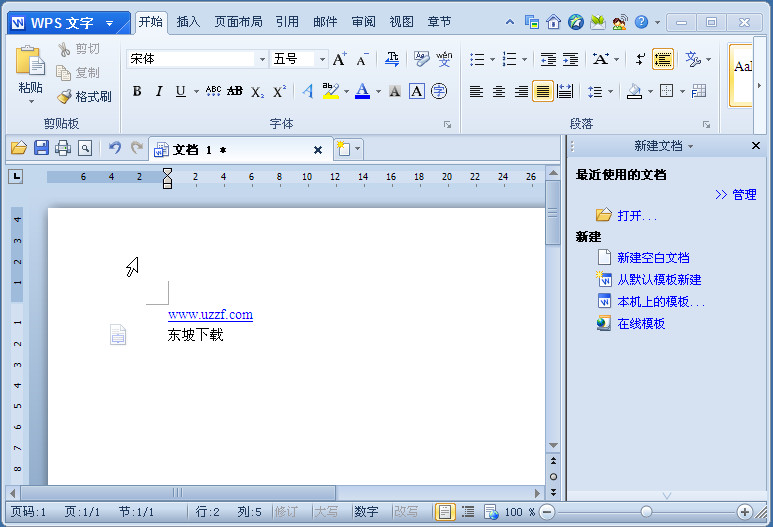Align text right

[x=521, y=92]
